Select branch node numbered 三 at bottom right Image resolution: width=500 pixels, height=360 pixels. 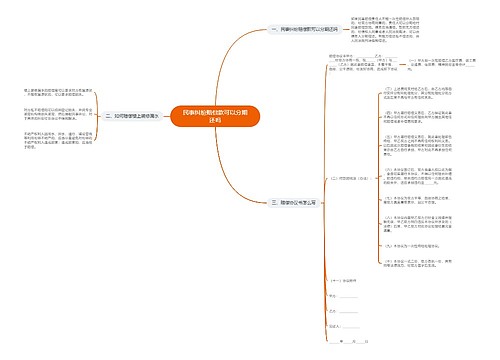293,202
